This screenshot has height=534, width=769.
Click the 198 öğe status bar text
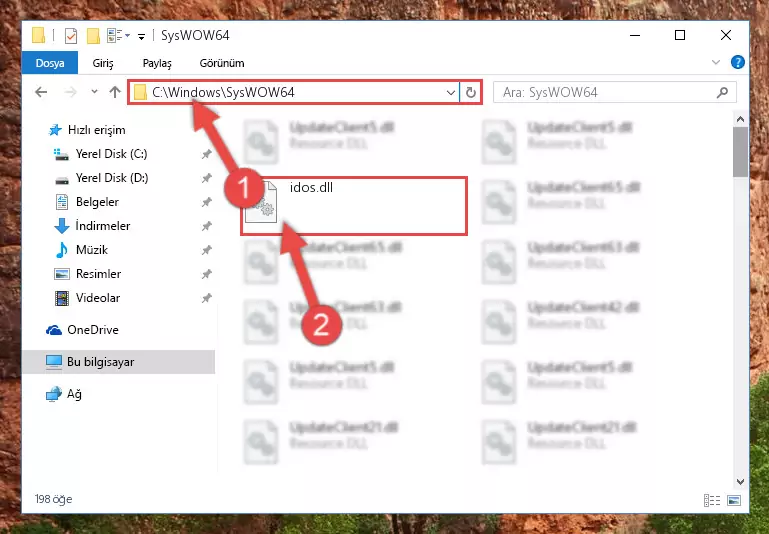[53, 499]
